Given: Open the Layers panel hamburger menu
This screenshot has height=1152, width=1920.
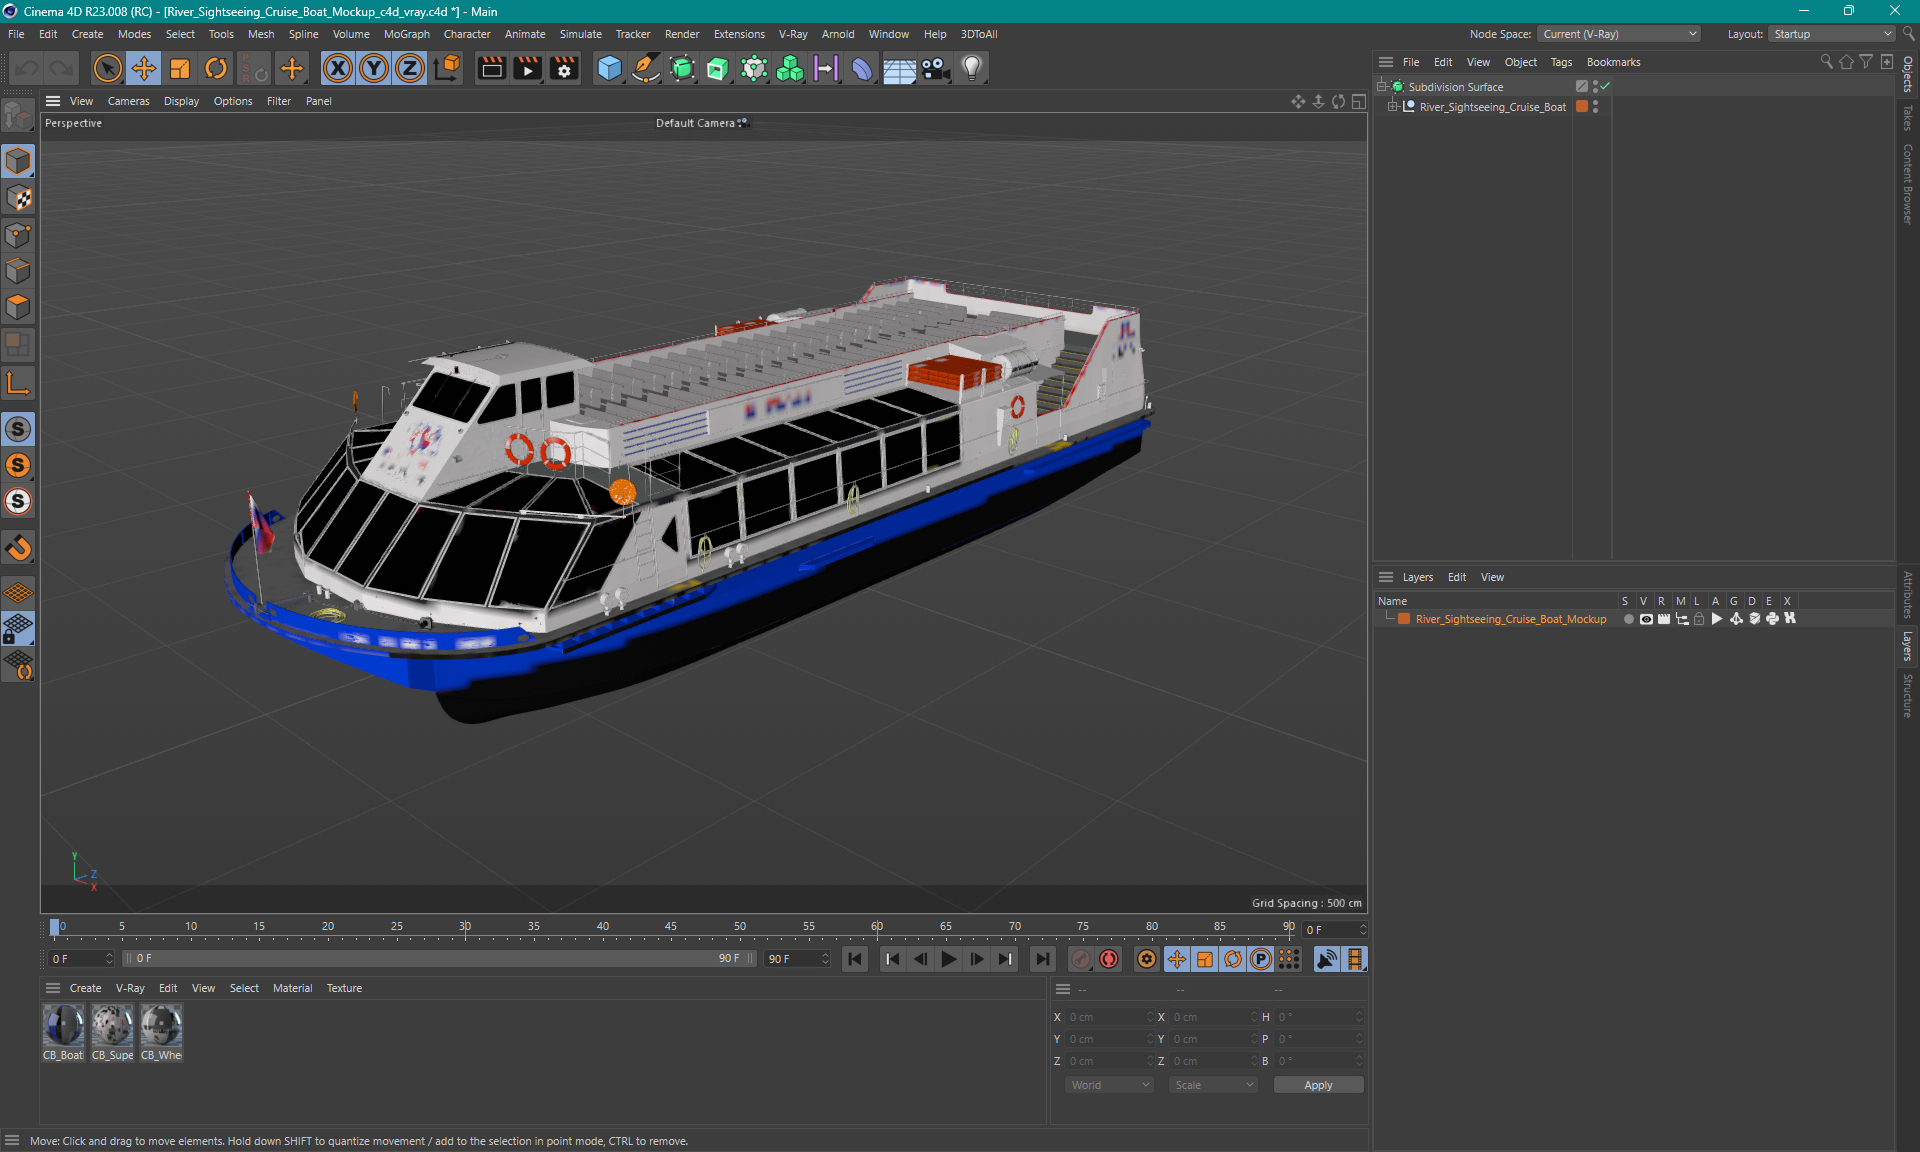Looking at the screenshot, I should pyautogui.click(x=1386, y=577).
